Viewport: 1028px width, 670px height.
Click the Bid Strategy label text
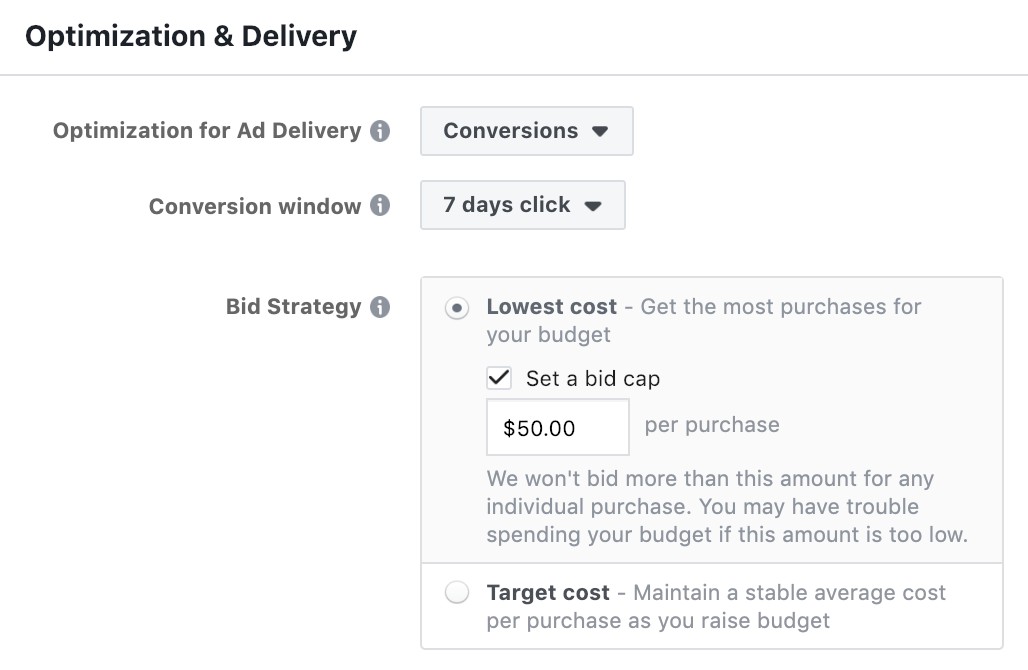click(x=293, y=307)
